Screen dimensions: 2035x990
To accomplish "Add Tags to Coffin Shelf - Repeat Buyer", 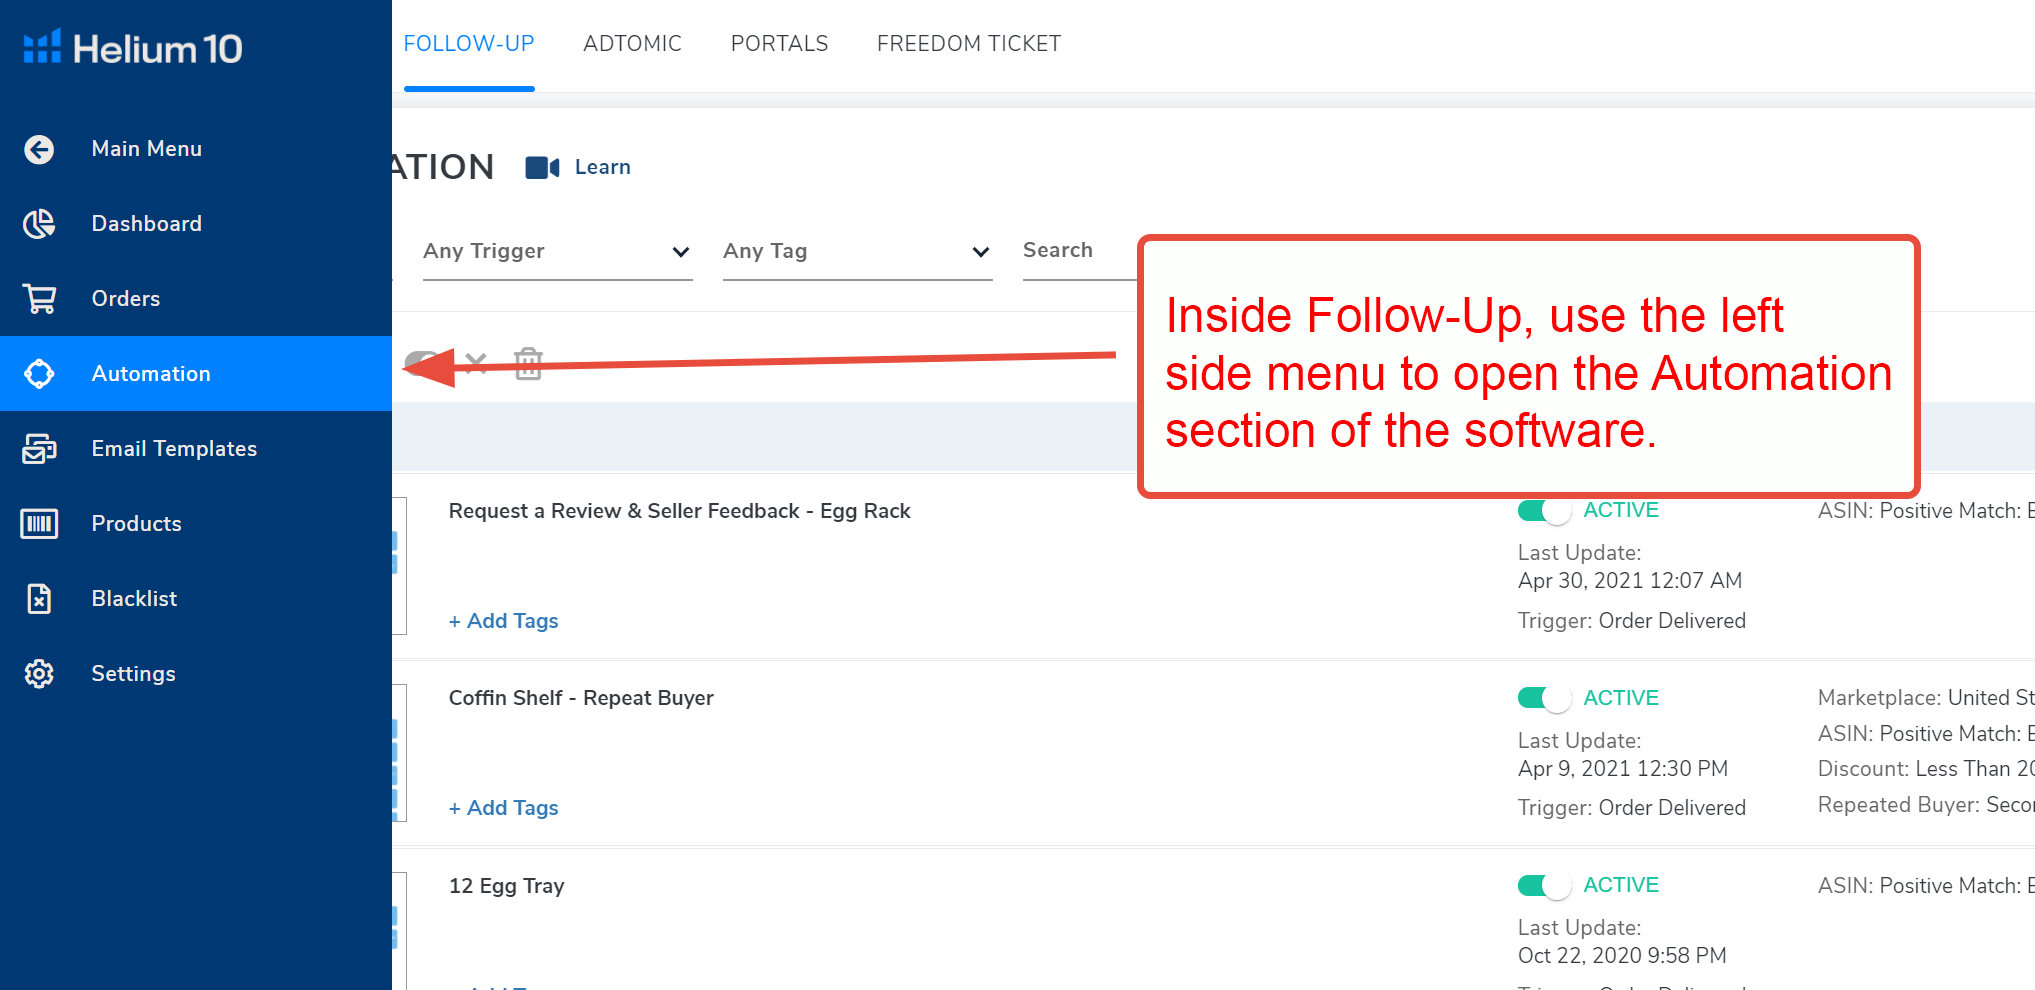I will (x=504, y=808).
